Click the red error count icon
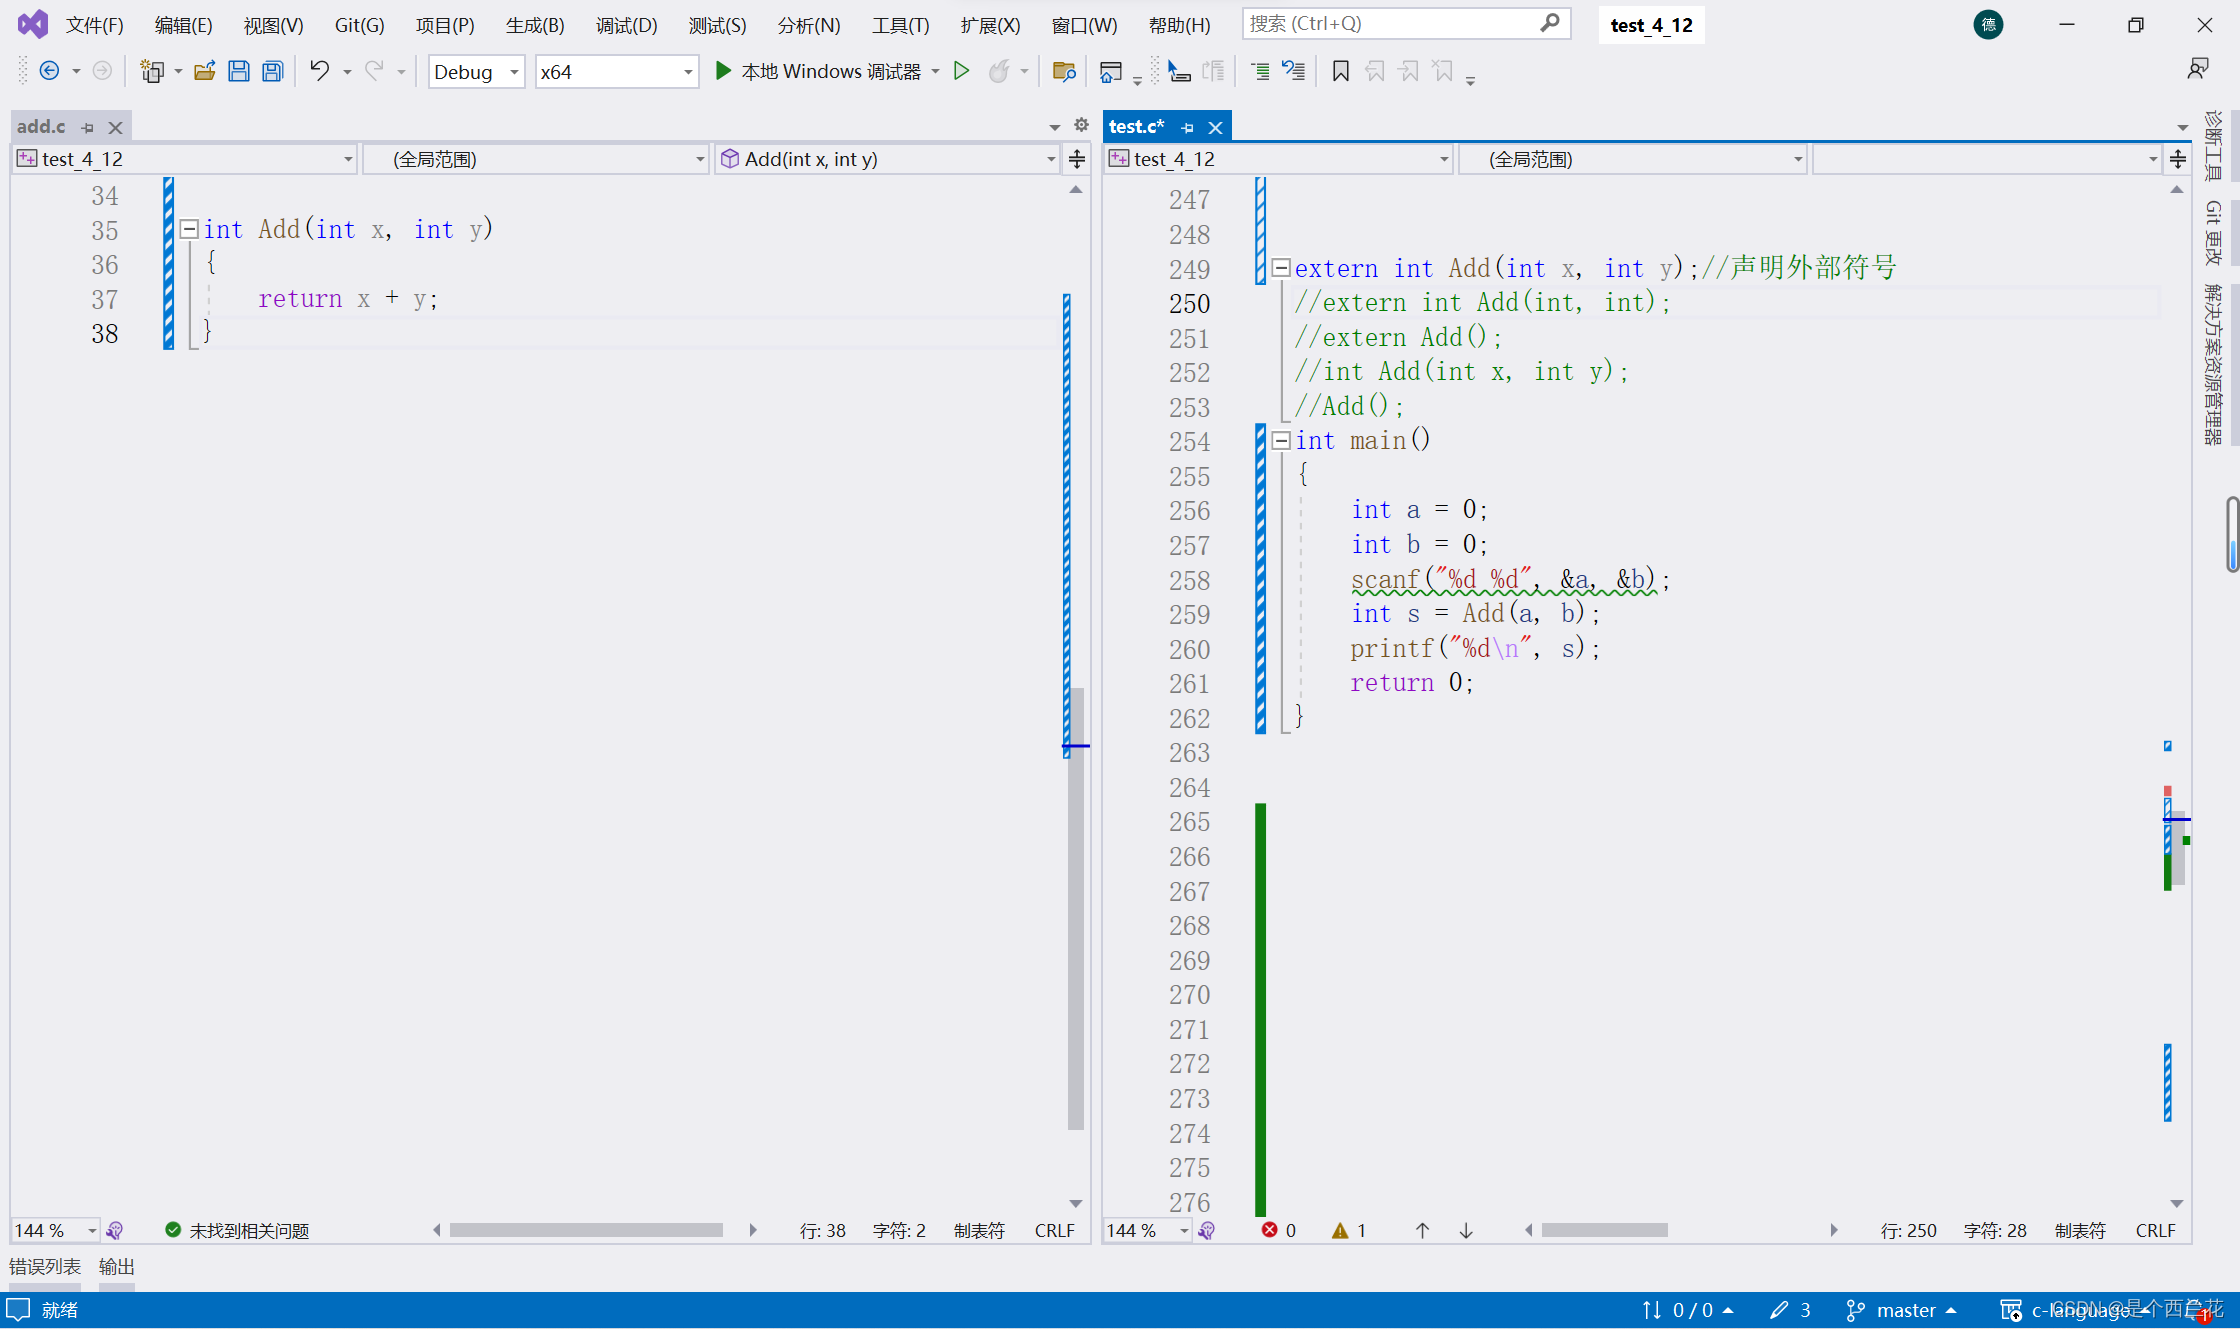Viewport: 2240px width, 1329px height. 1270,1230
